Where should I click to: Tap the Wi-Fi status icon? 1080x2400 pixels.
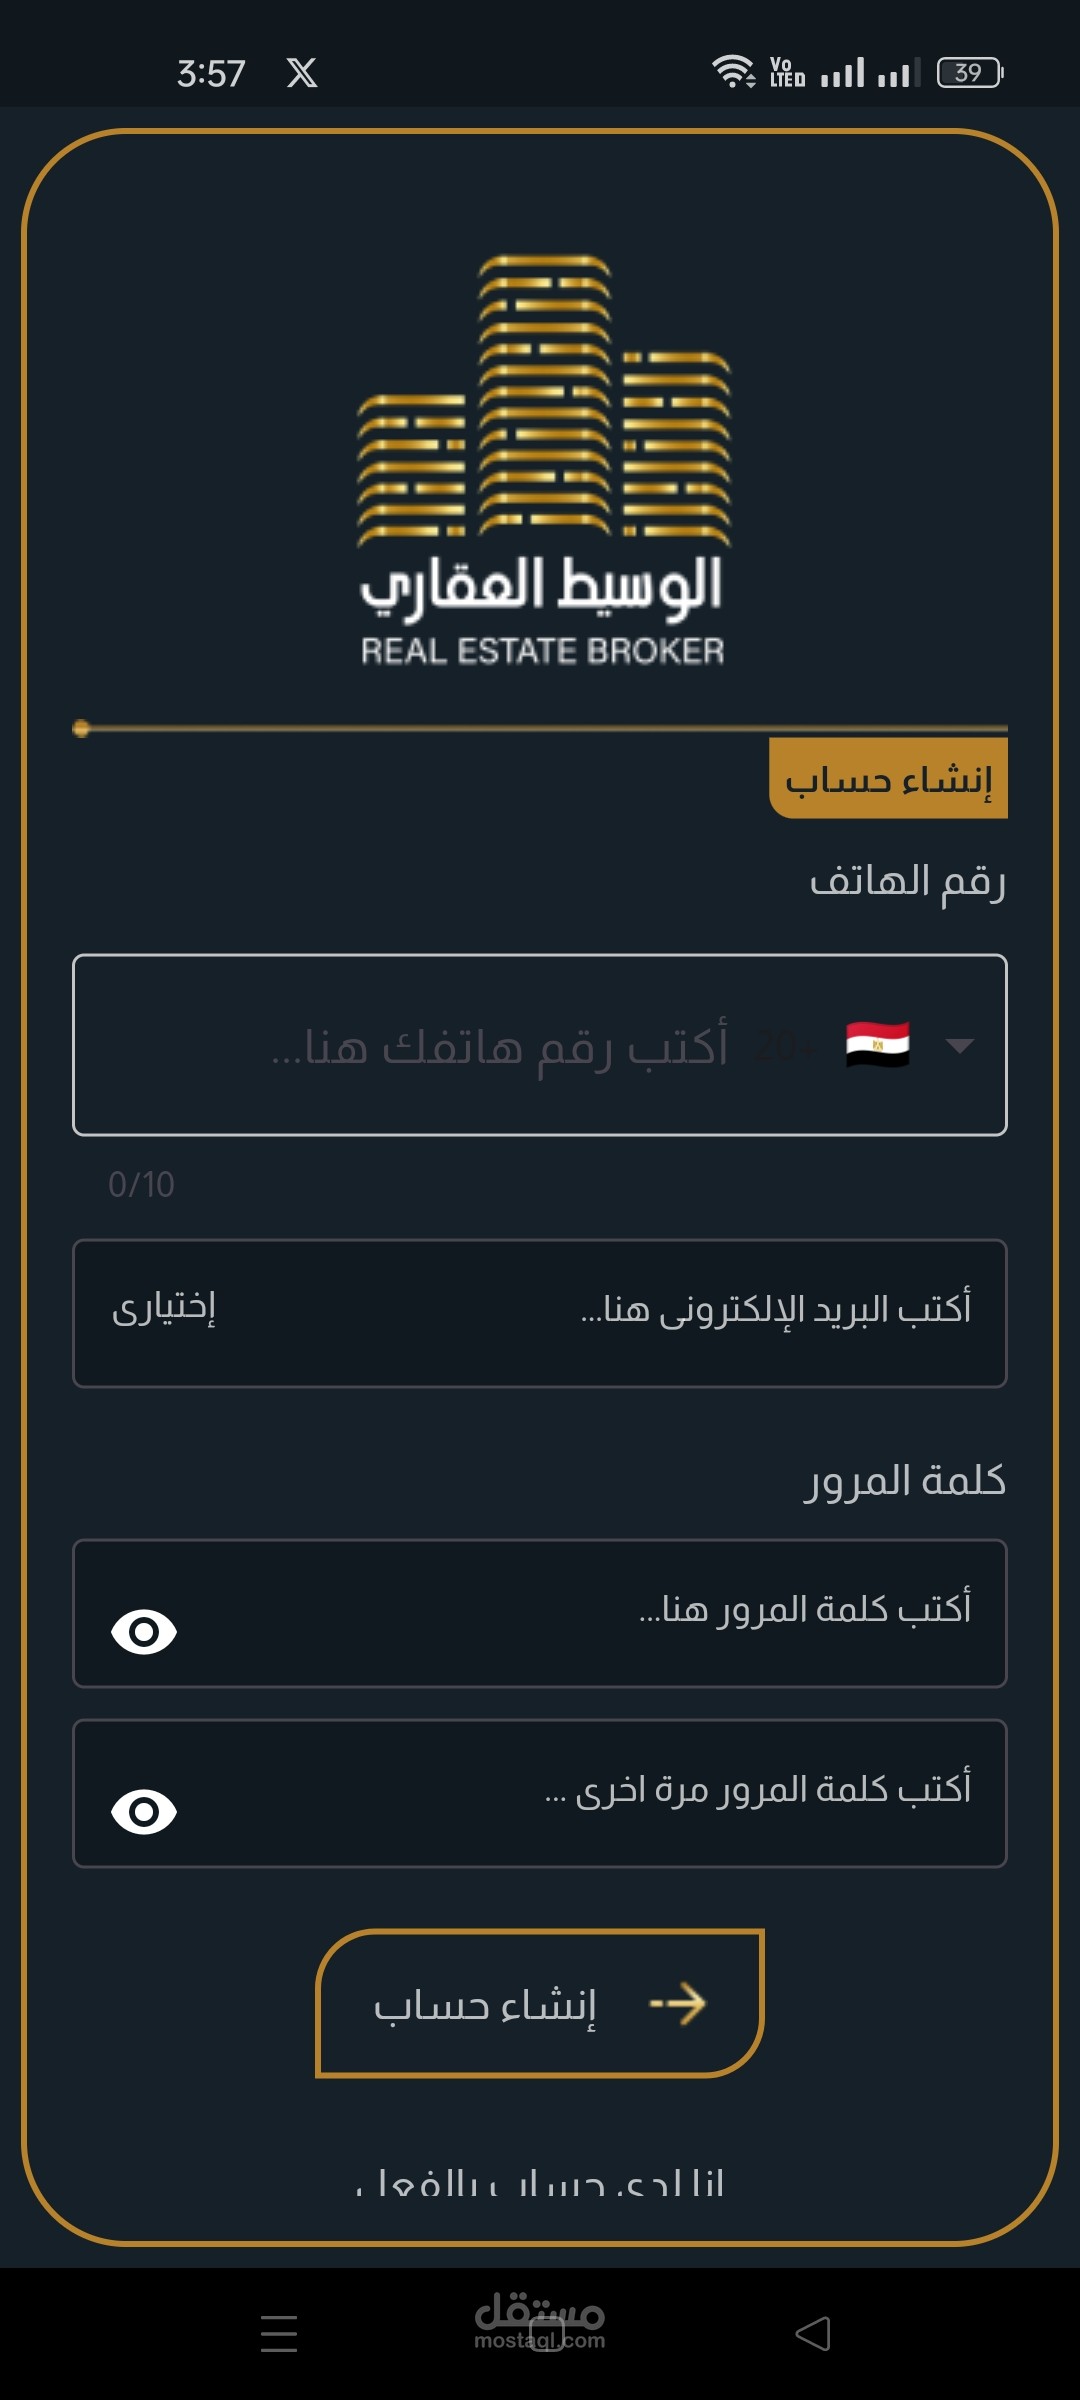(x=733, y=72)
